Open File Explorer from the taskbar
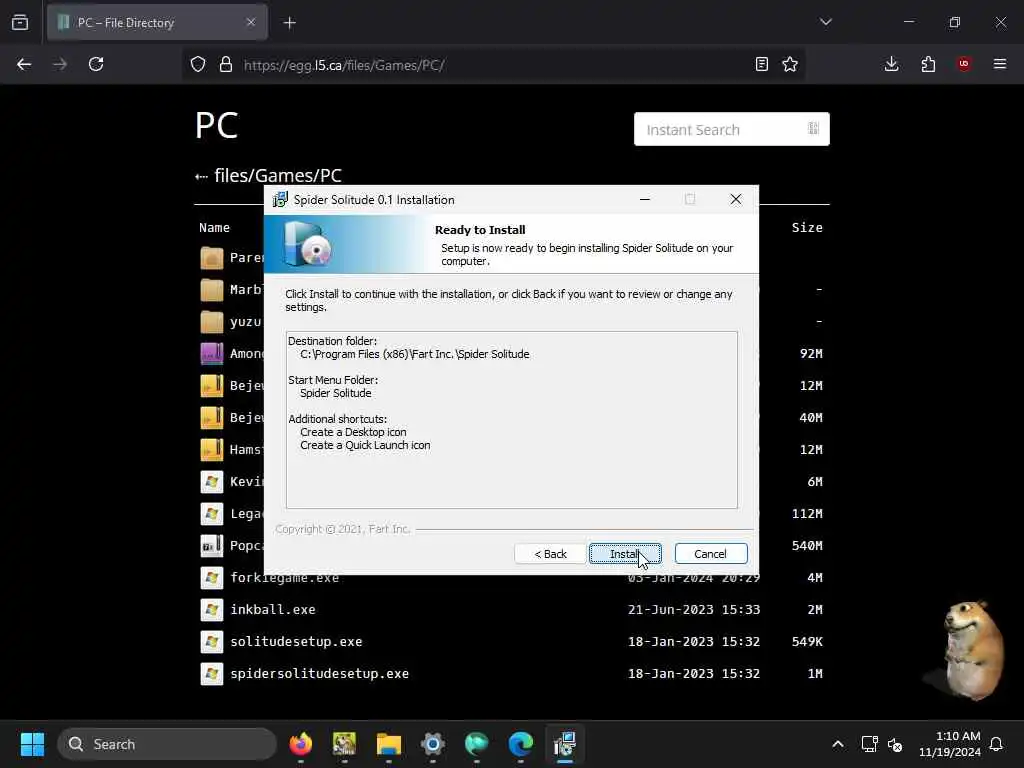The width and height of the screenshot is (1024, 768). [x=389, y=744]
